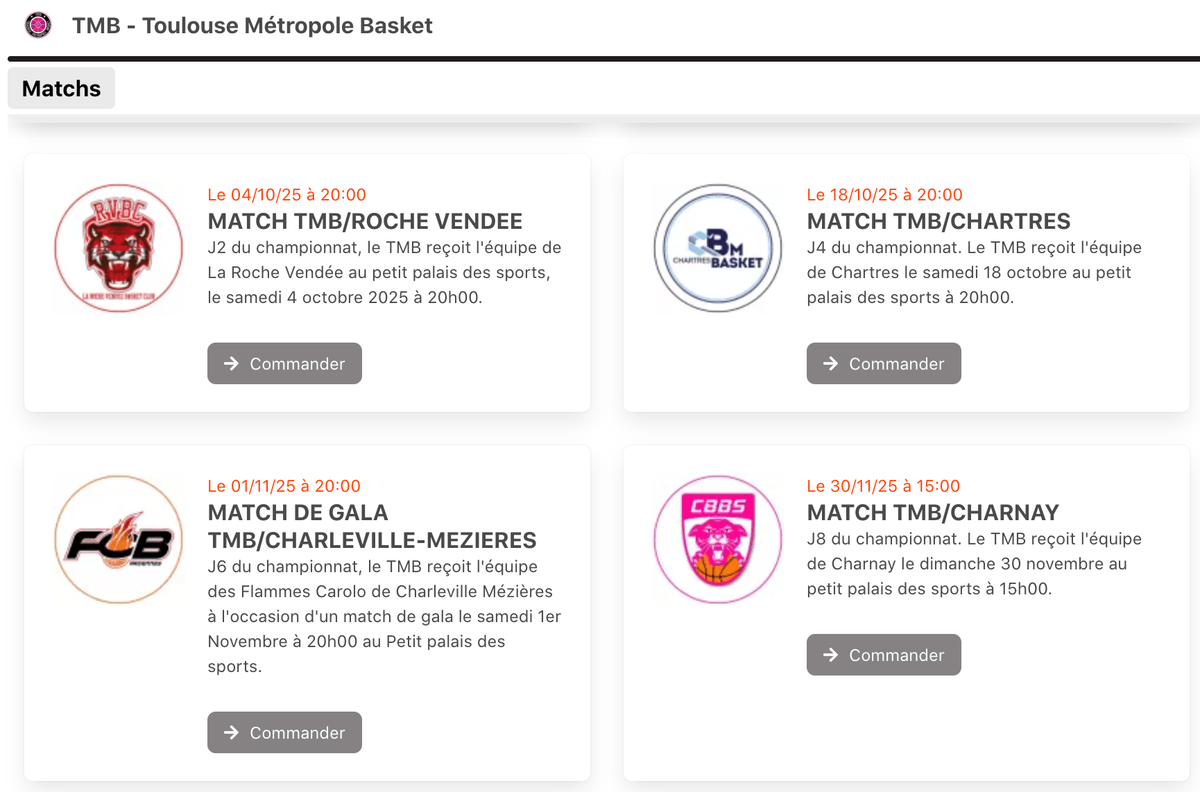Select the MATCH DE GALA TMB/CHARLEVILLE-MEZIERES heading
Viewport: 1200px width, 792px height.
pyautogui.click(x=372, y=527)
